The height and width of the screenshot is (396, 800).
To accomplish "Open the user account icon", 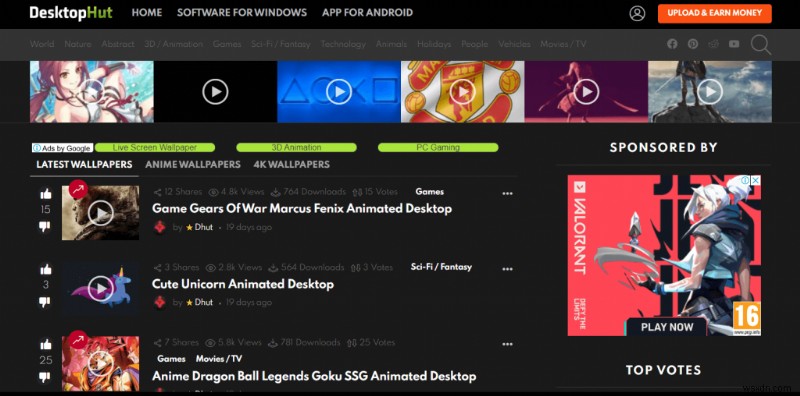I will click(x=637, y=13).
